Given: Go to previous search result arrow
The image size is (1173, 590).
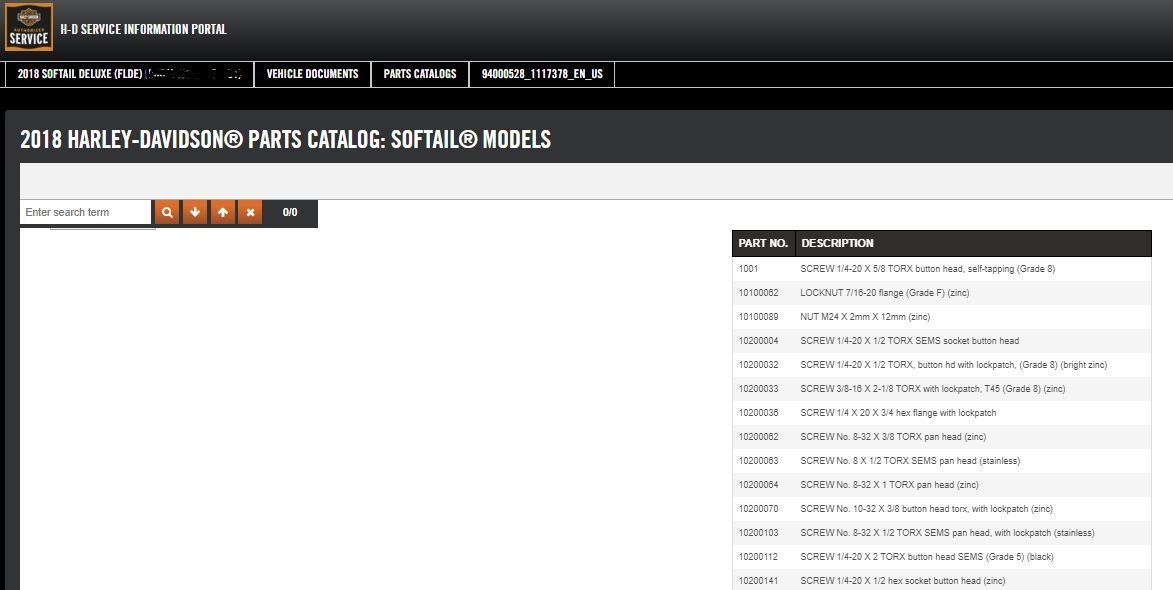Looking at the screenshot, I should coord(223,212).
